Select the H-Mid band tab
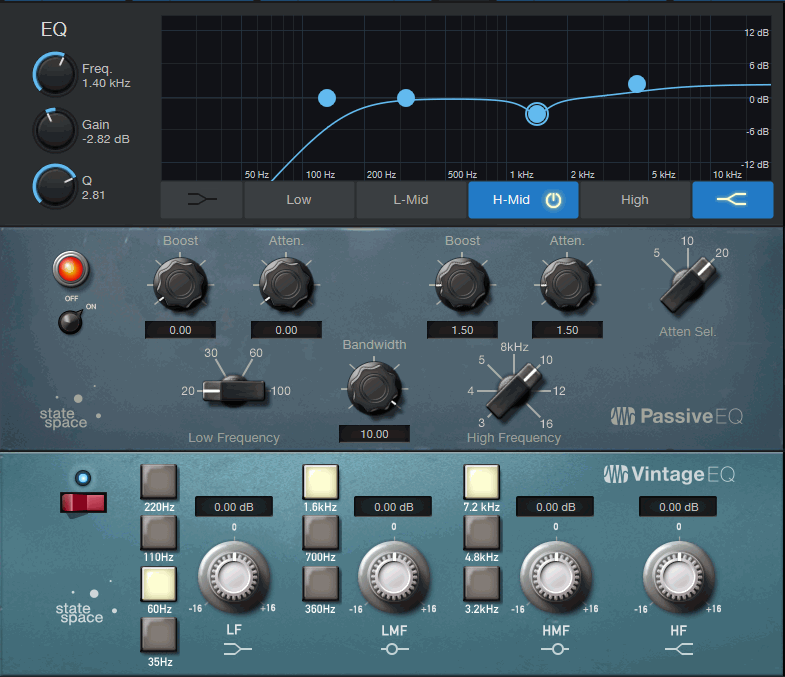This screenshot has height=677, width=785. coord(523,200)
